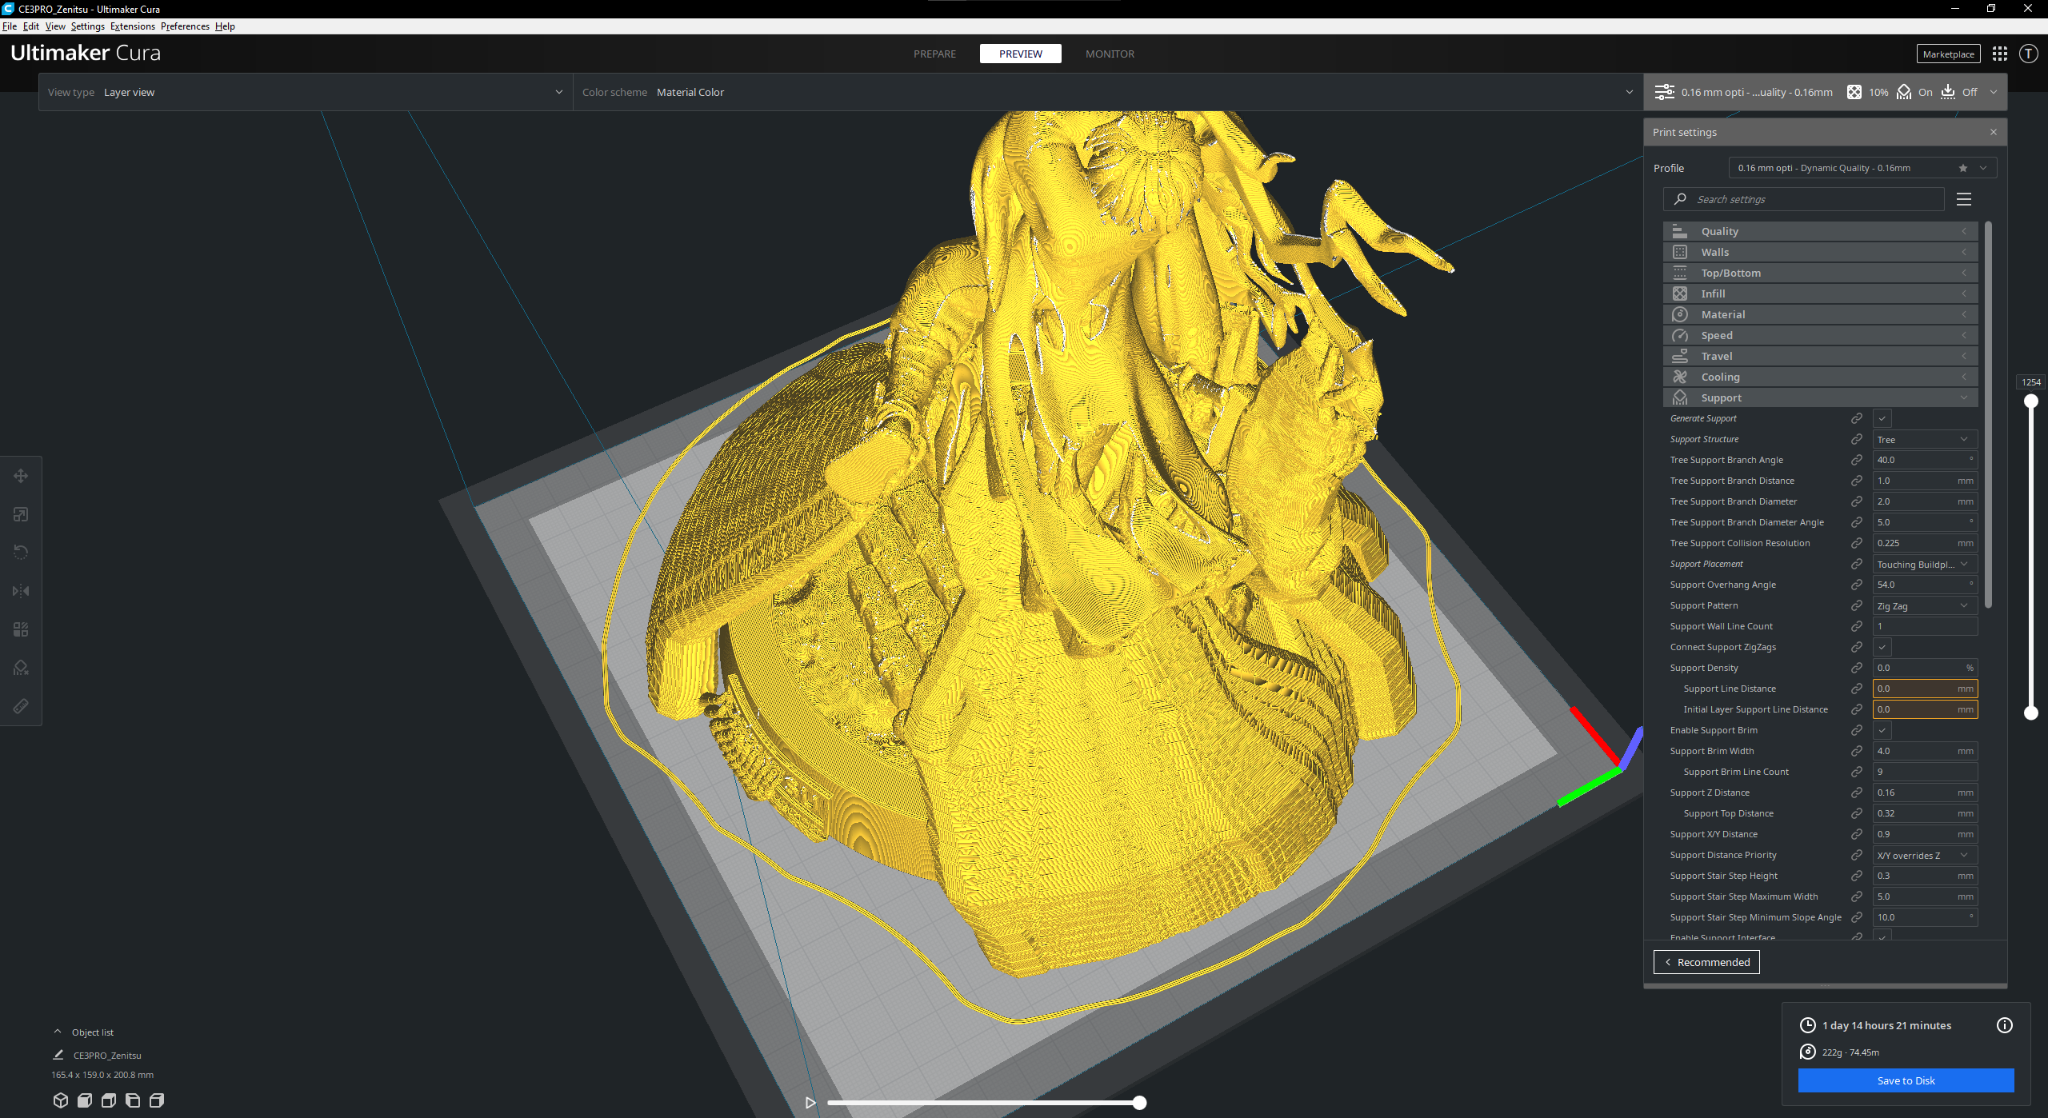The width and height of the screenshot is (2048, 1118).
Task: Switch to 3D perspective view cube icon
Action: (x=61, y=1100)
